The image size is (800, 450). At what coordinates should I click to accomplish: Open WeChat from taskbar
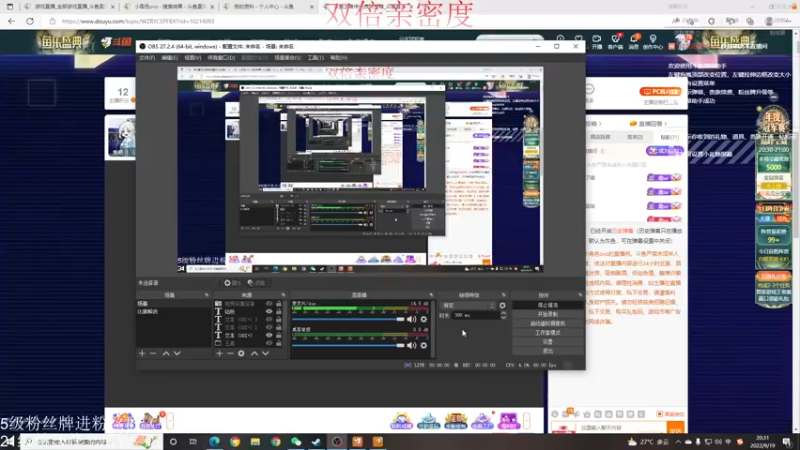(x=296, y=442)
